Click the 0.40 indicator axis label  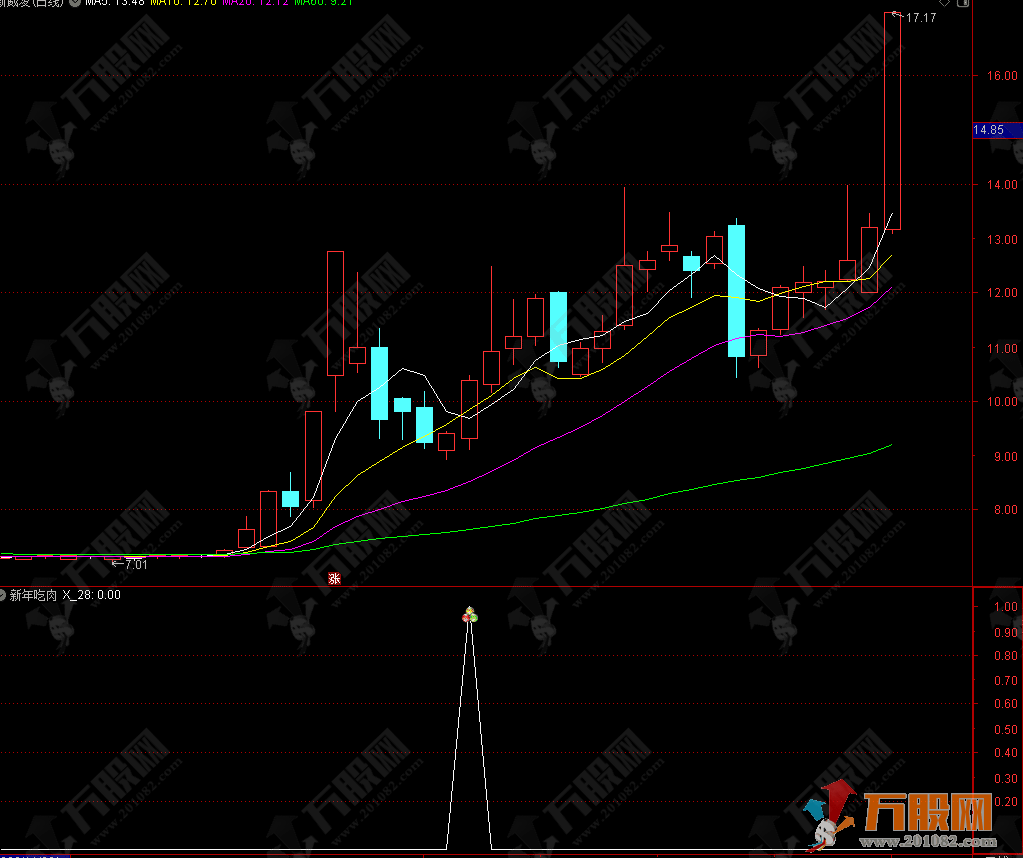click(1005, 752)
